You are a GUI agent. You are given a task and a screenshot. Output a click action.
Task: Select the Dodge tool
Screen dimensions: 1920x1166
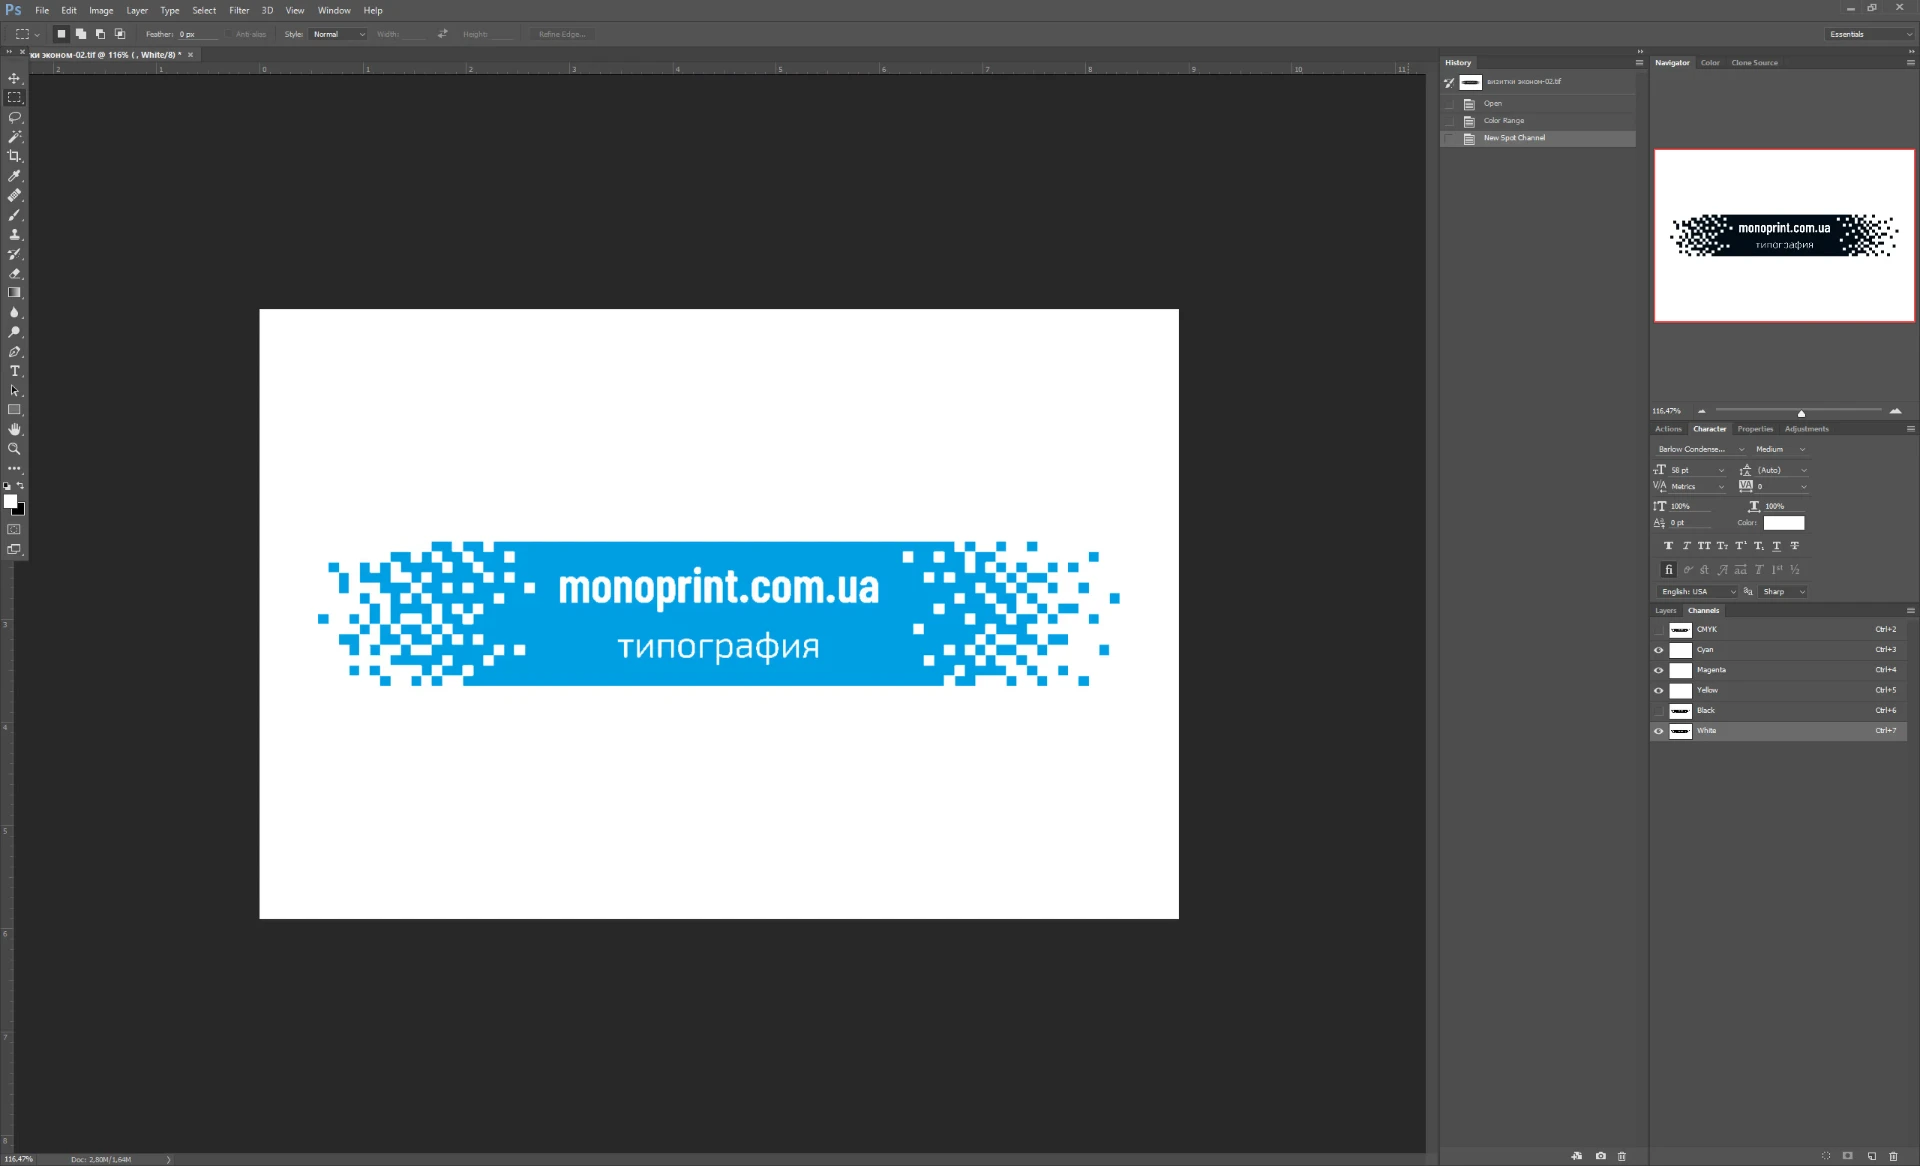[14, 332]
